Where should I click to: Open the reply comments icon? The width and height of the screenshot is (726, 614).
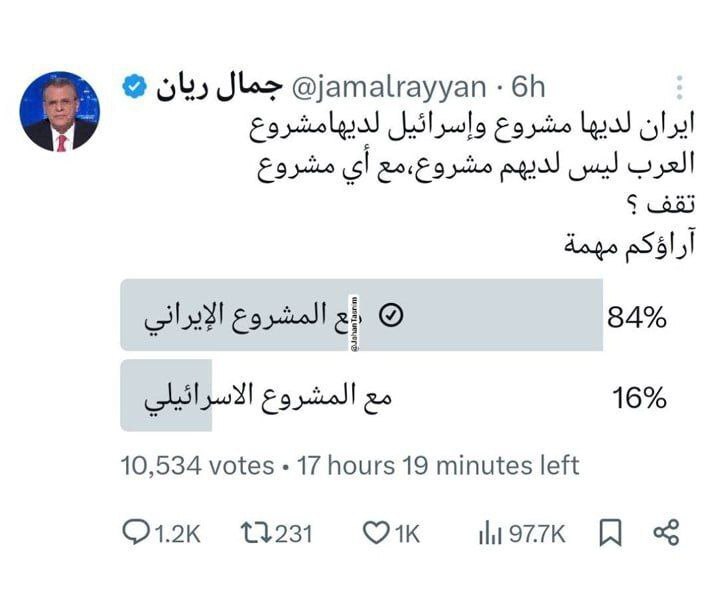point(136,532)
